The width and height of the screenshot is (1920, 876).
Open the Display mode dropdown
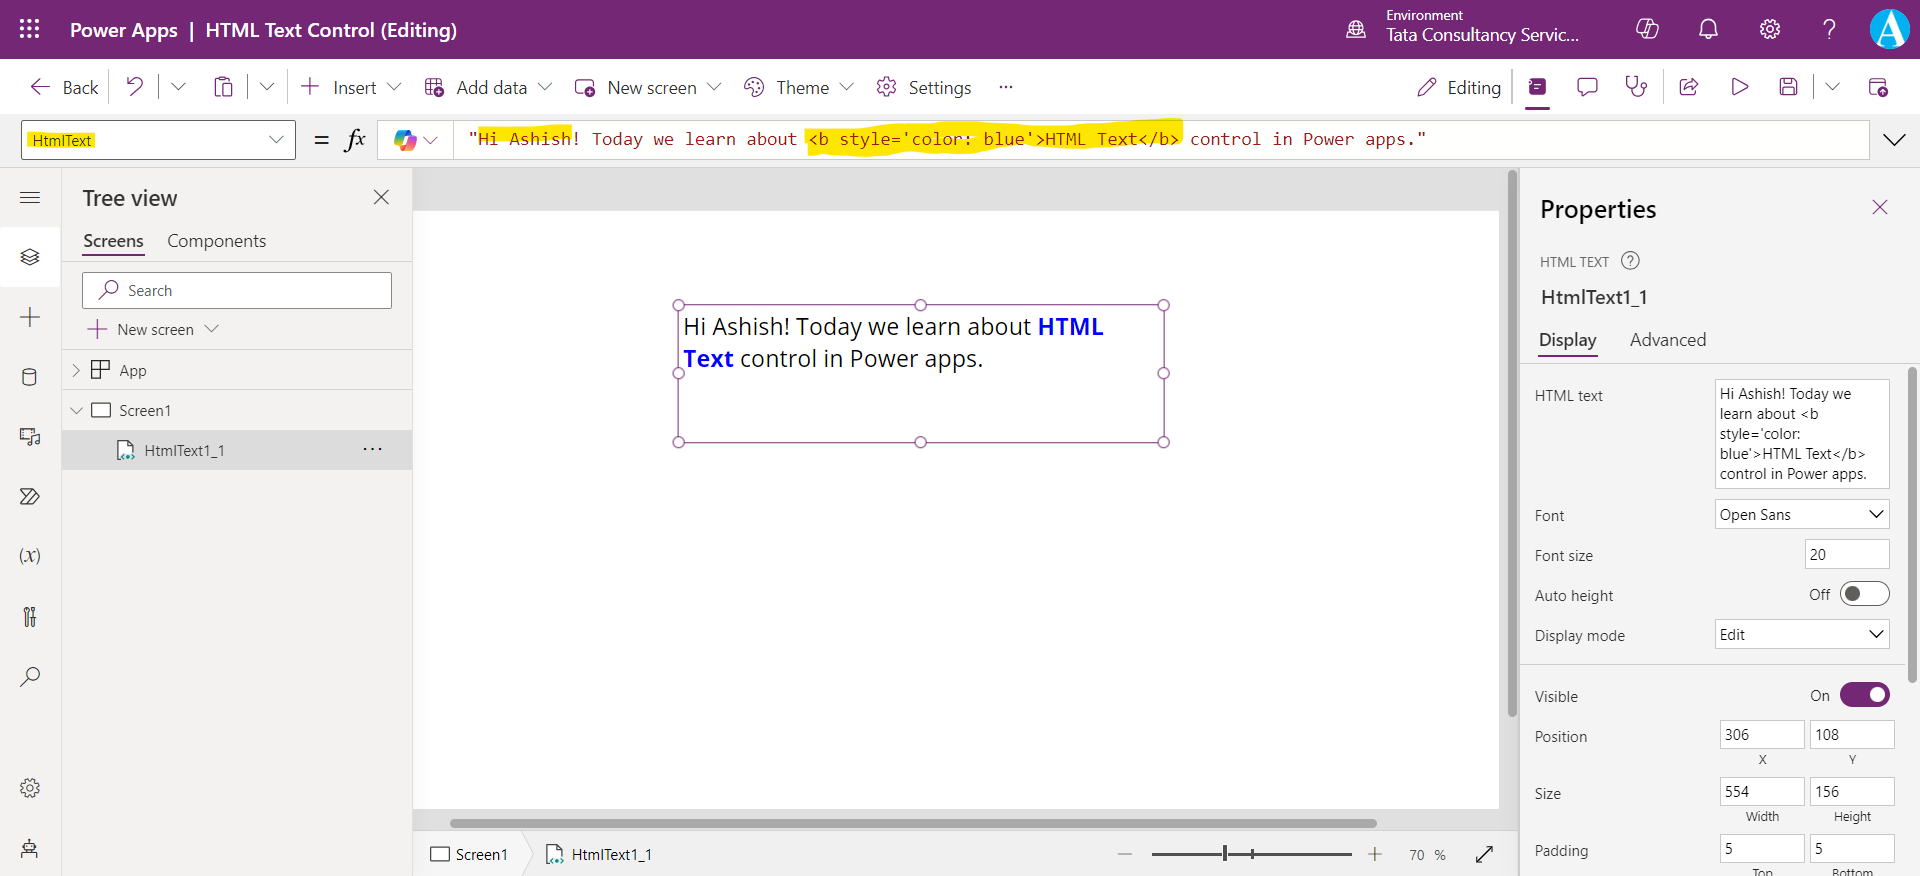1801,635
